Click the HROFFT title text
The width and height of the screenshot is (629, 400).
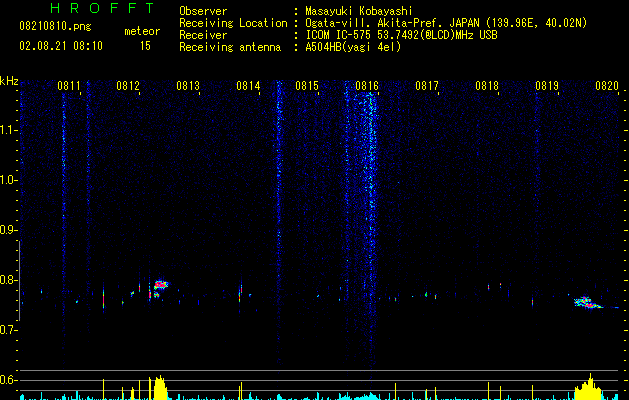click(103, 8)
